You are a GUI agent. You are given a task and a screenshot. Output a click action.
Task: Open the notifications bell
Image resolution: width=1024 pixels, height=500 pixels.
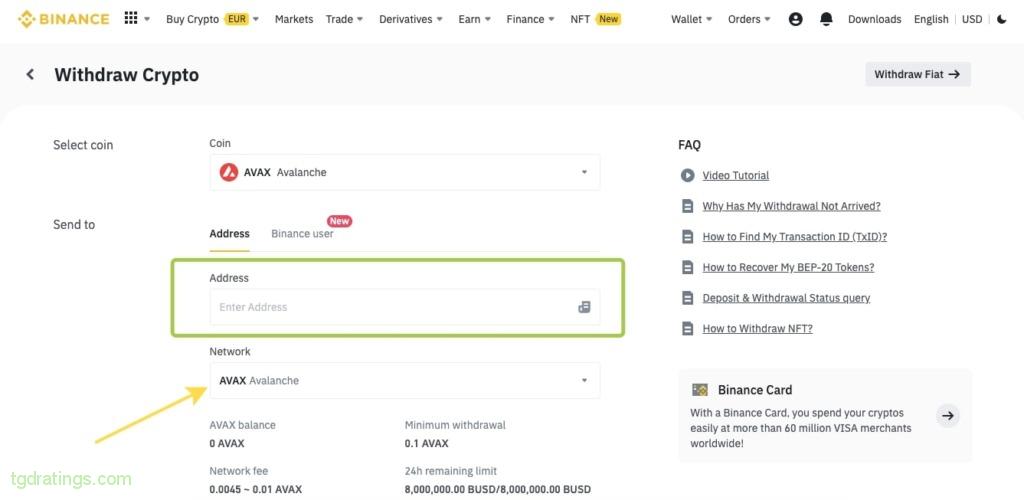pyautogui.click(x=826, y=20)
